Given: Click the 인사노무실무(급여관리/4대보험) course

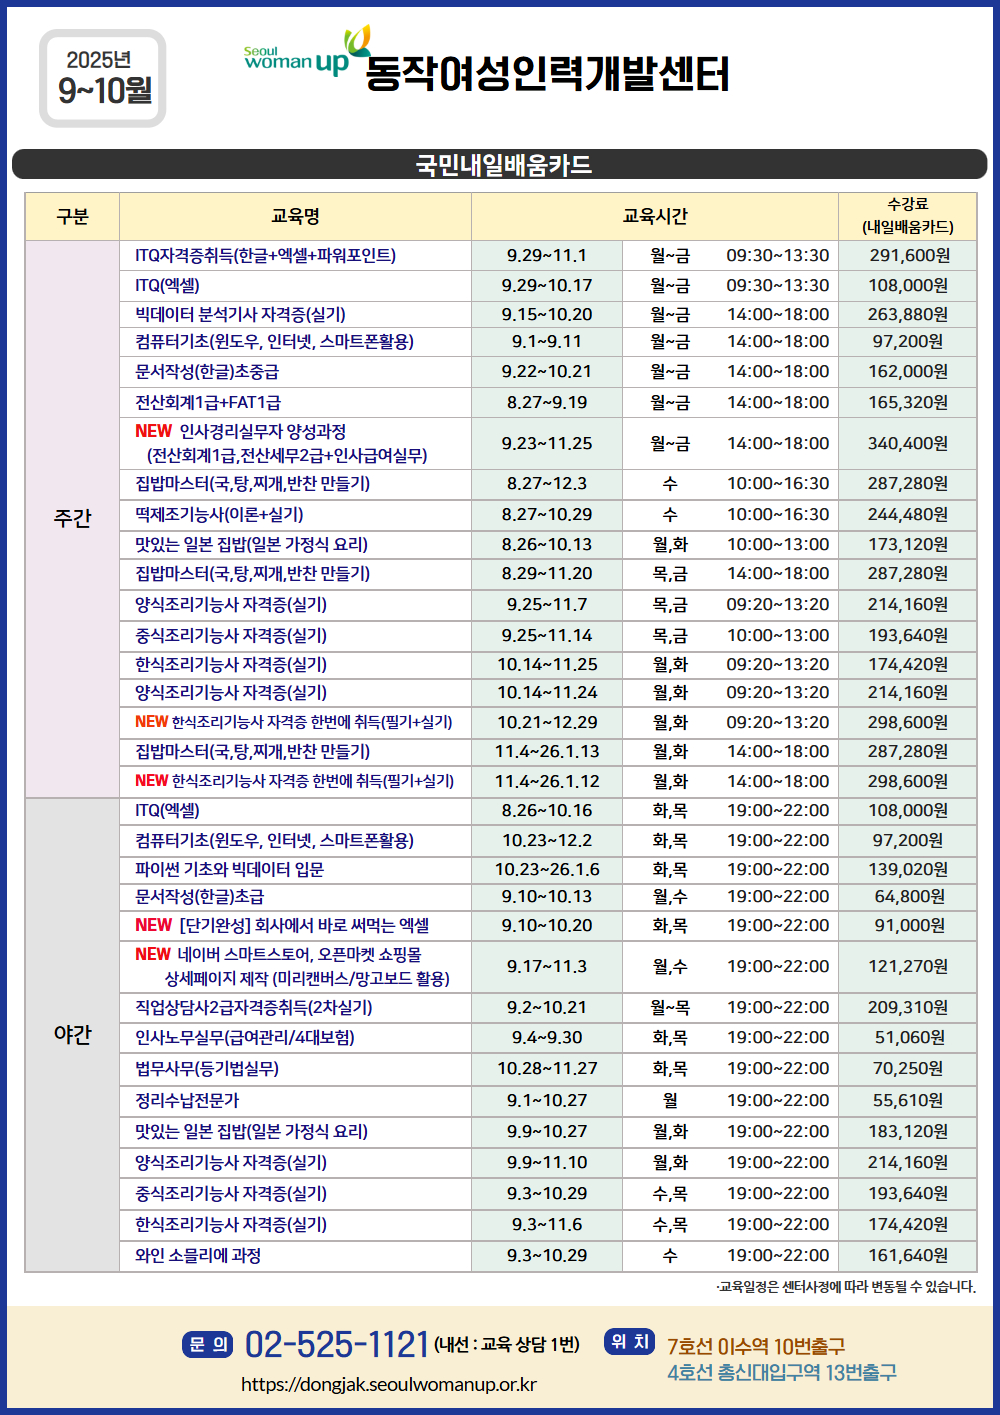Looking at the screenshot, I should (x=245, y=1038).
